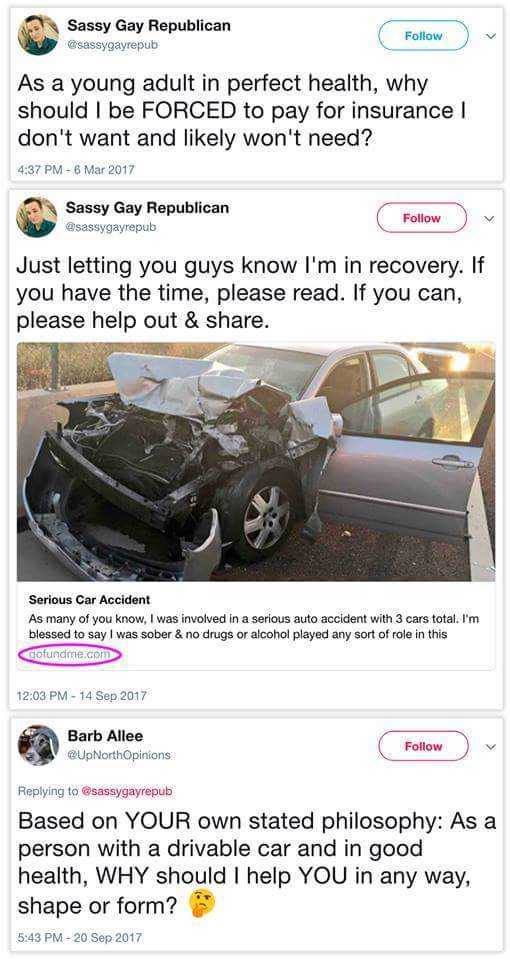Click Sassy Gay Republican avatar in first tweet
510x960 pixels.
pos(38,35)
